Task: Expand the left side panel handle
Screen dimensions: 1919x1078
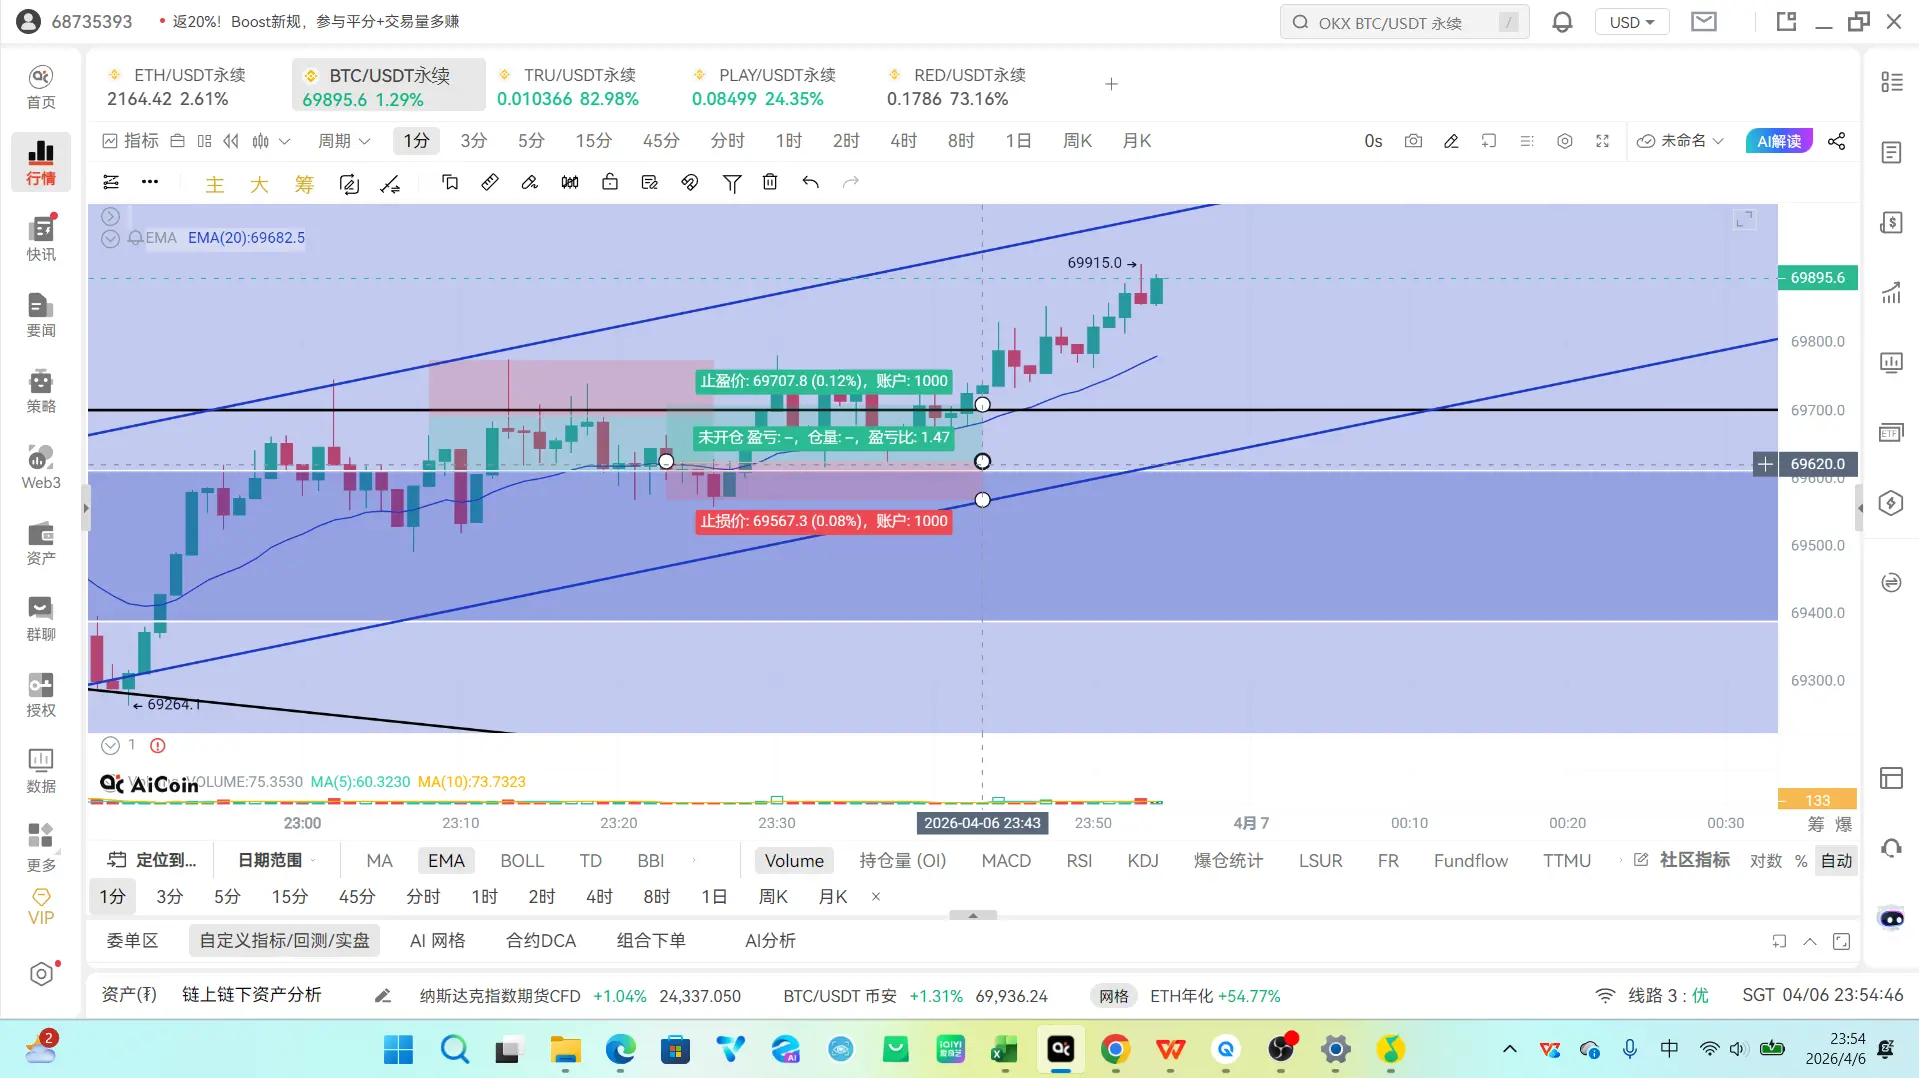Action: pos(86,508)
